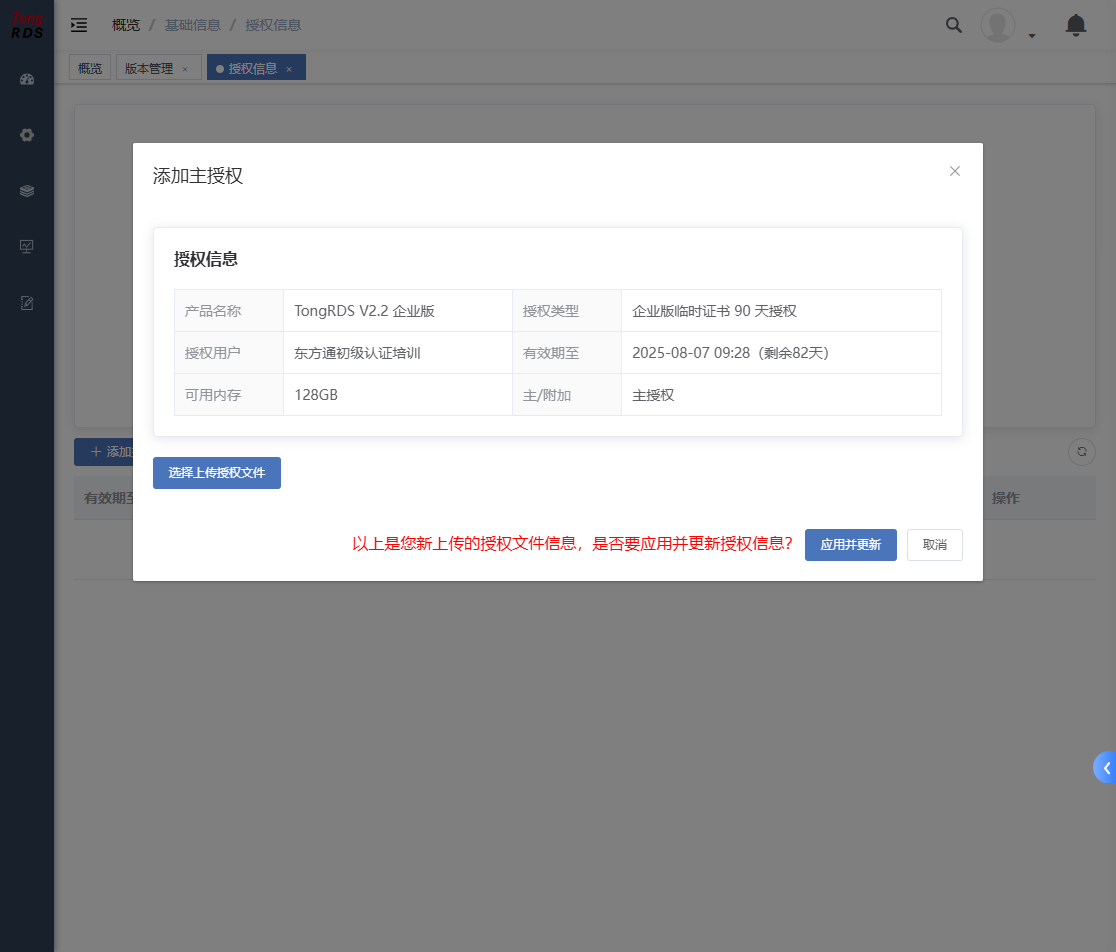Click the 授权信息 card heading
This screenshot has width=1116, height=952.
coord(206,260)
